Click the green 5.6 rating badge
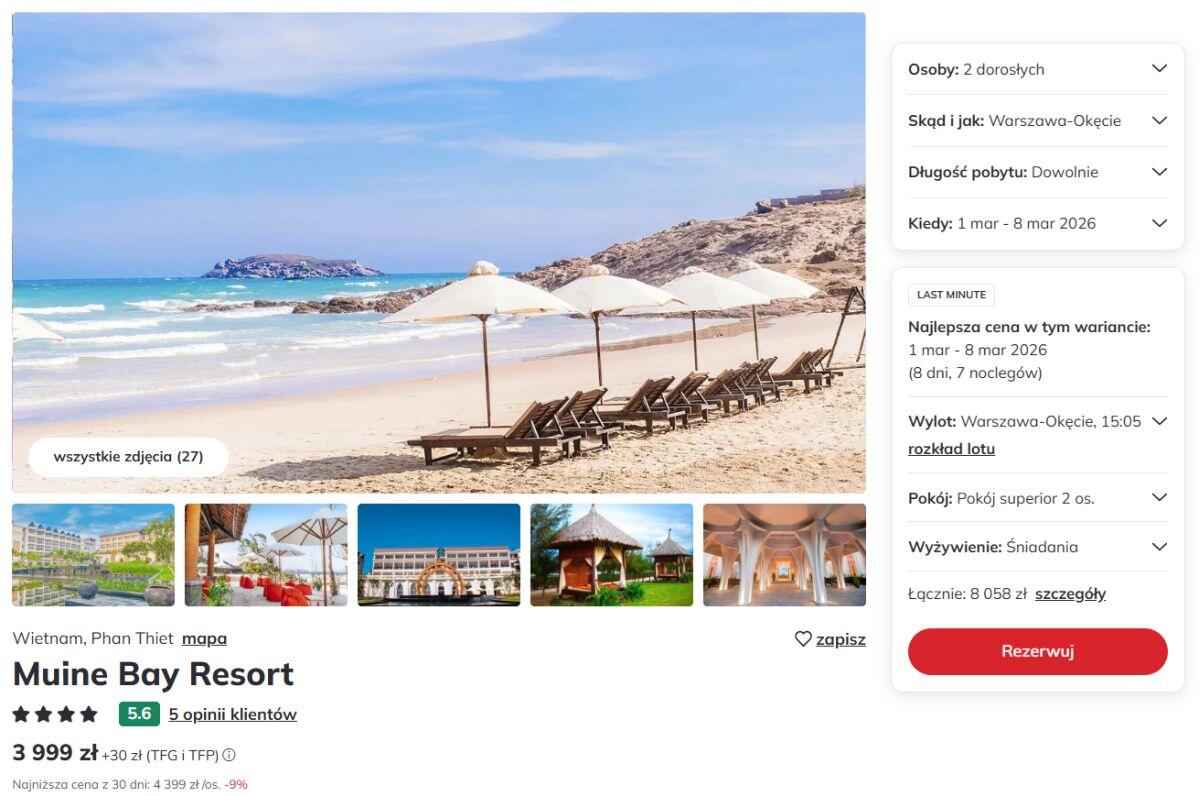 point(139,714)
